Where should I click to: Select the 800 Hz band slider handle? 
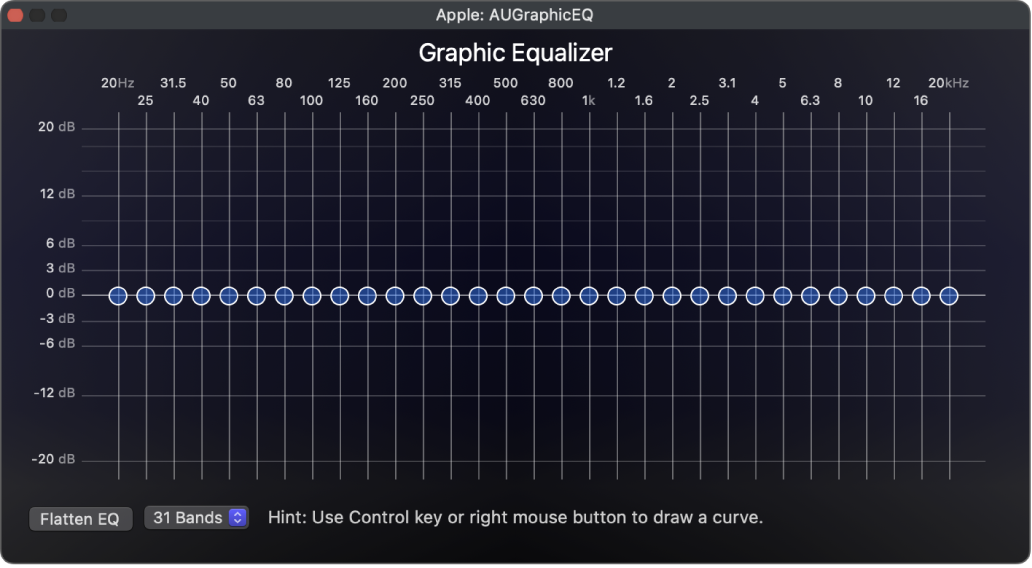(561, 295)
